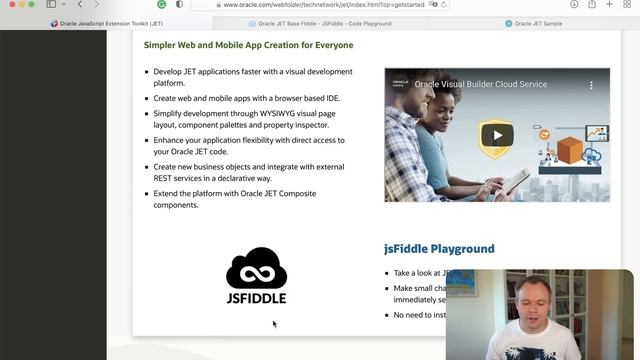Open the jsFiddle Playground heading link
Image resolution: width=640 pixels, height=360 pixels.
click(x=439, y=249)
